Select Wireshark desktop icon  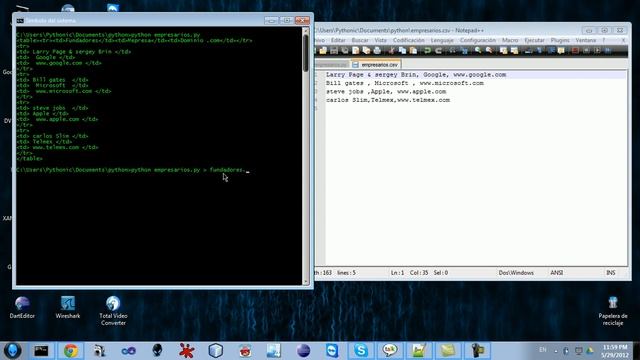pos(68,308)
